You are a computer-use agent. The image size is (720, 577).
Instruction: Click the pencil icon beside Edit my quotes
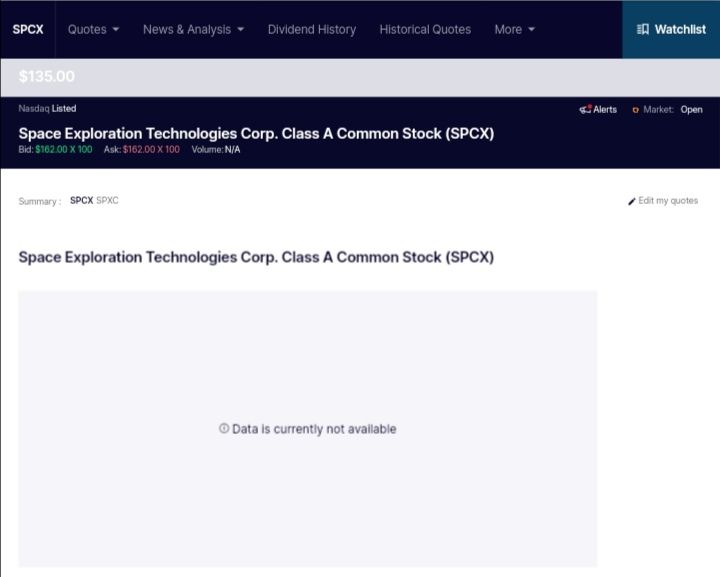point(632,201)
